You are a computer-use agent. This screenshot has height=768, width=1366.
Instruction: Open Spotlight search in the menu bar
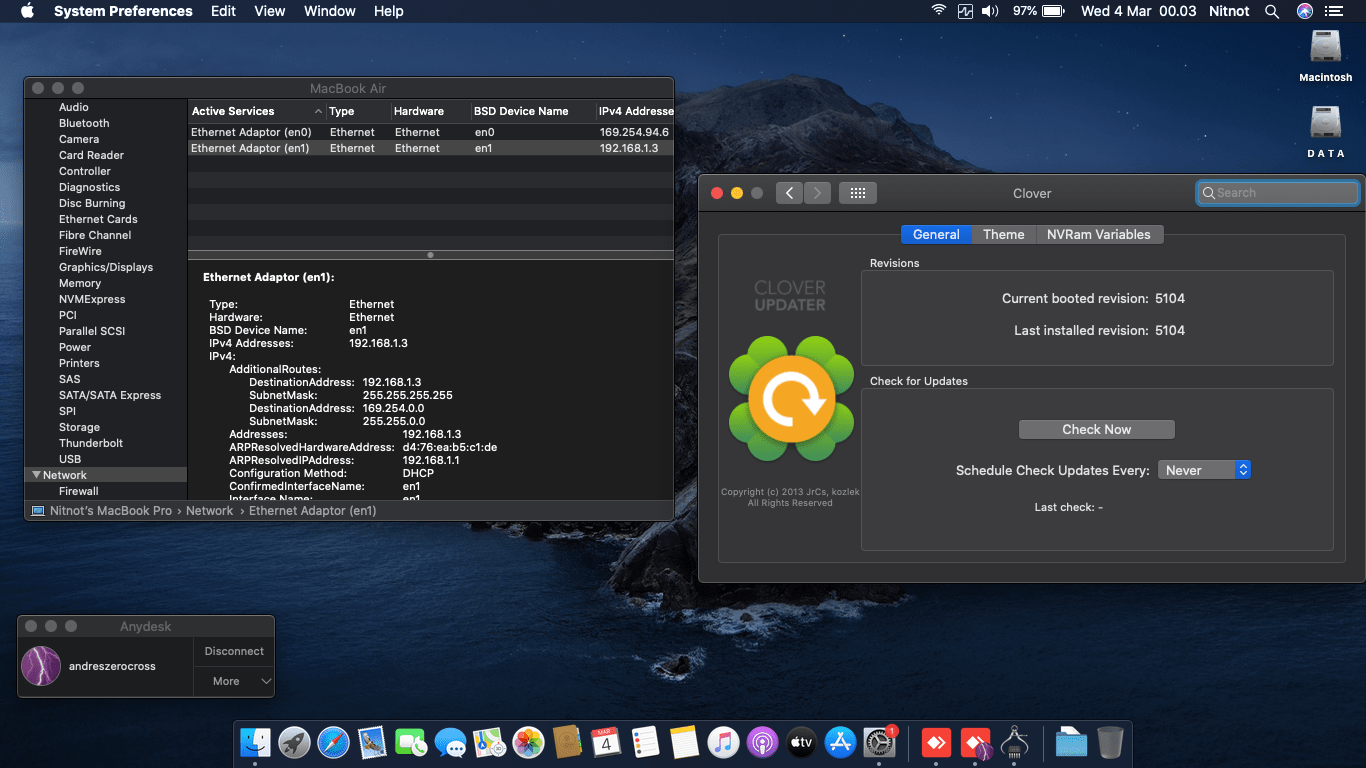click(x=1272, y=11)
